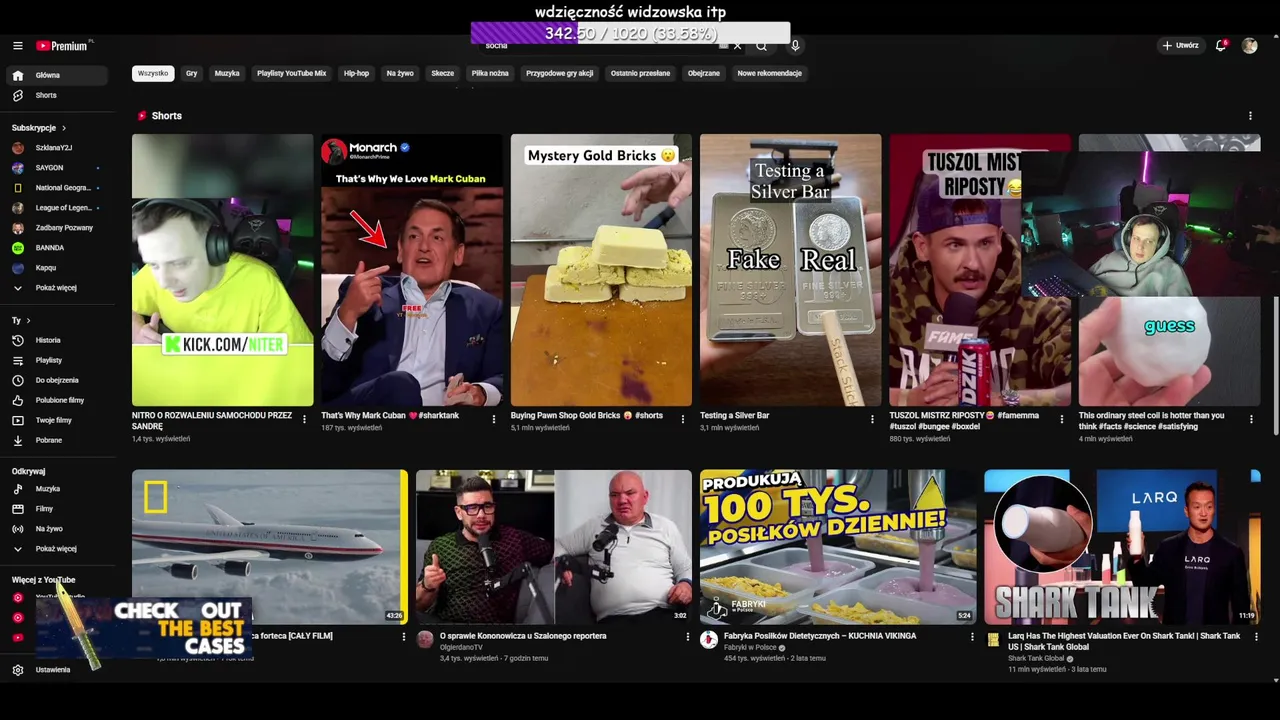Open the Ty section chevron
This screenshot has width=1280, height=720.
[x=28, y=321]
